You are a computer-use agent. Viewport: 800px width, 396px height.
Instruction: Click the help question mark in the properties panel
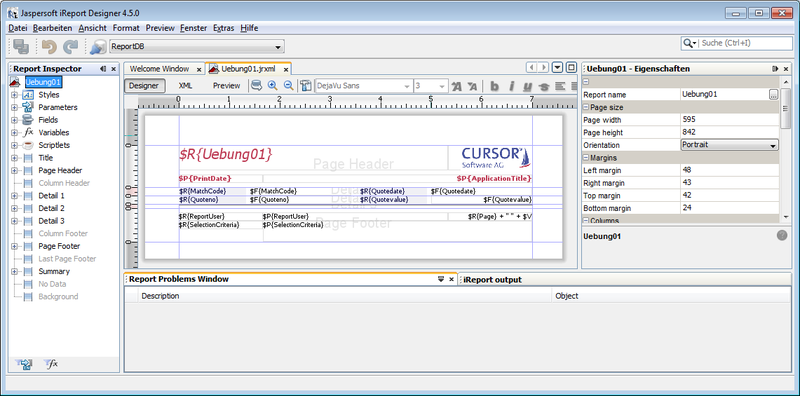[782, 236]
